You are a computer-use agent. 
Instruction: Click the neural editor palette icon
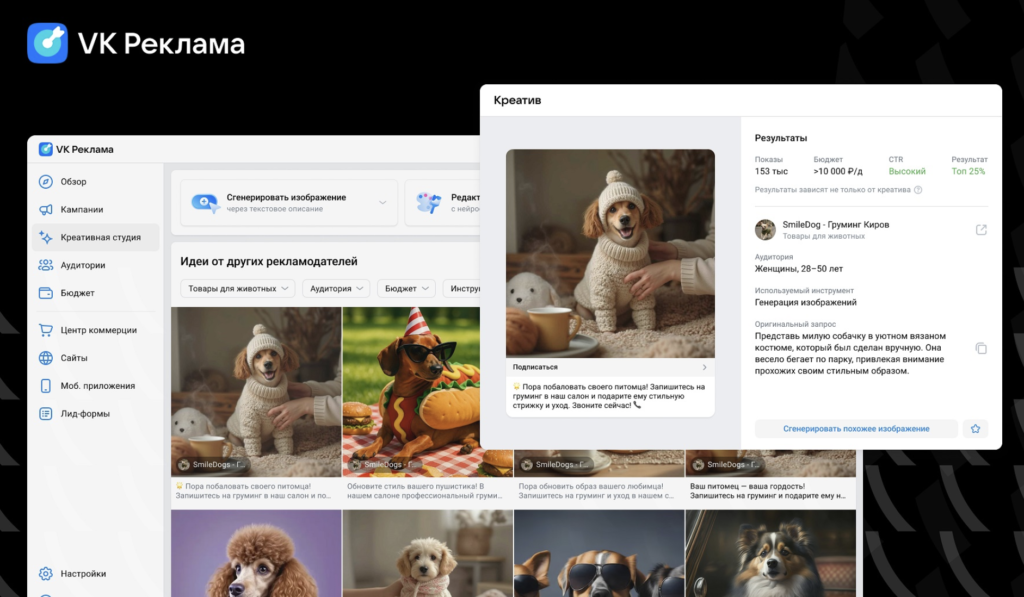(x=429, y=202)
